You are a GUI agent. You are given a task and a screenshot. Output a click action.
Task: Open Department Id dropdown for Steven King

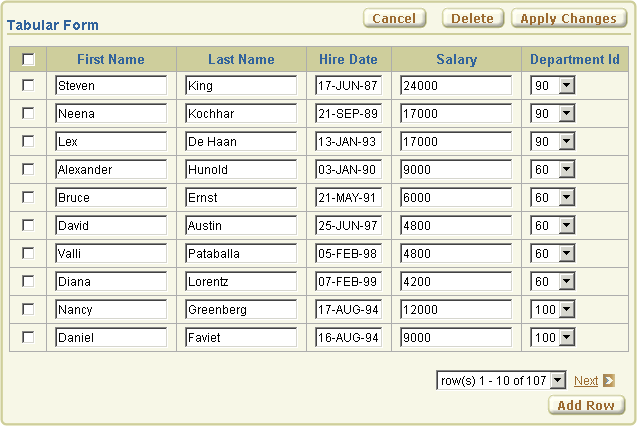coord(552,85)
